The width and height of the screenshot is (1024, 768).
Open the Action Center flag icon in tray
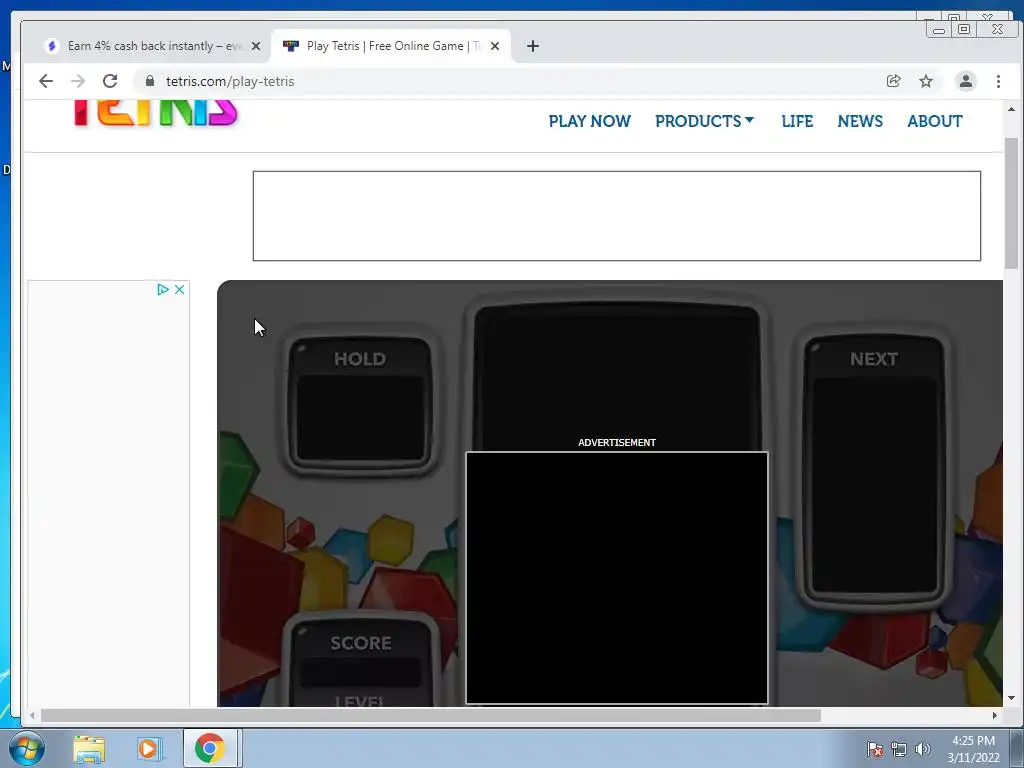(875, 749)
